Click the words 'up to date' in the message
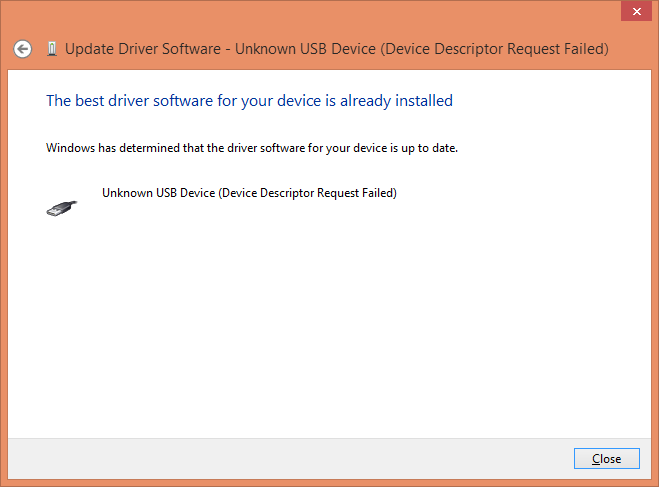Viewport: 659px width, 487px height. point(431,148)
